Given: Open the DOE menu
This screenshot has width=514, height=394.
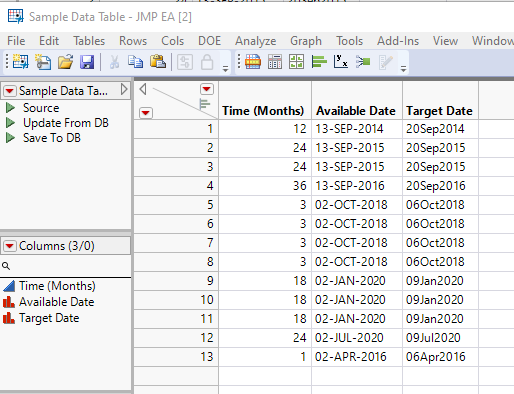Looking at the screenshot, I should tap(209, 41).
